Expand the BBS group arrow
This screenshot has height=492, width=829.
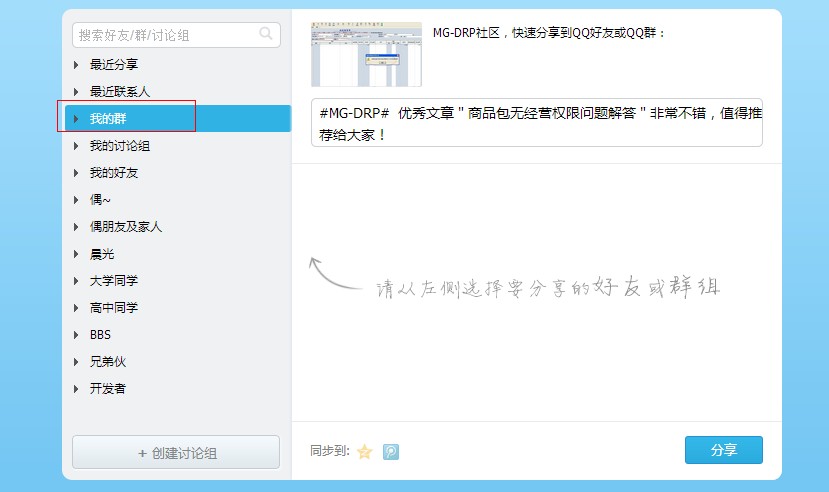click(x=76, y=335)
